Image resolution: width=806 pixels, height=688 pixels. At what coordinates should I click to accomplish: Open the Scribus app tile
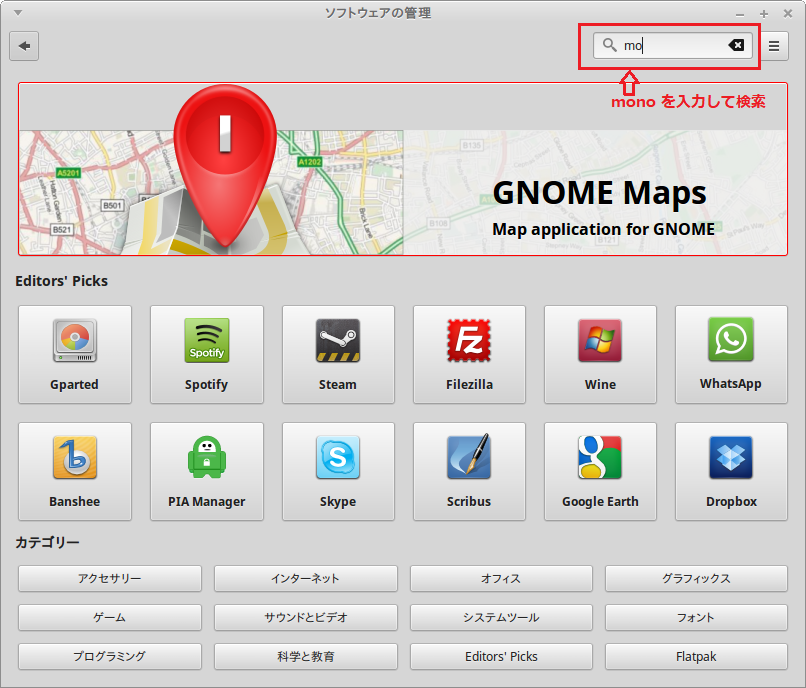point(469,472)
